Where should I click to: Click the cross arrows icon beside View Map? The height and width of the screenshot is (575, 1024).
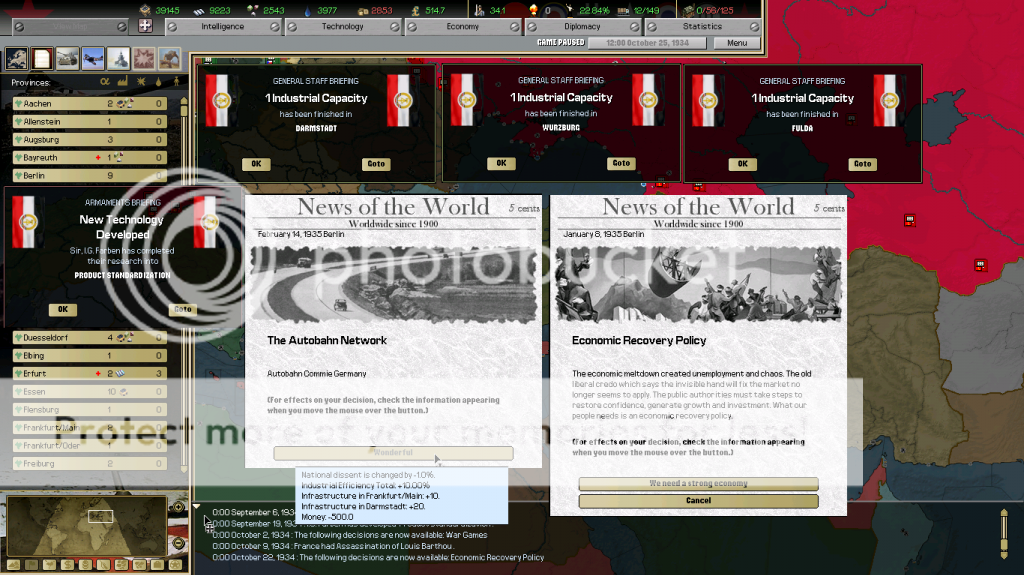coord(145,25)
